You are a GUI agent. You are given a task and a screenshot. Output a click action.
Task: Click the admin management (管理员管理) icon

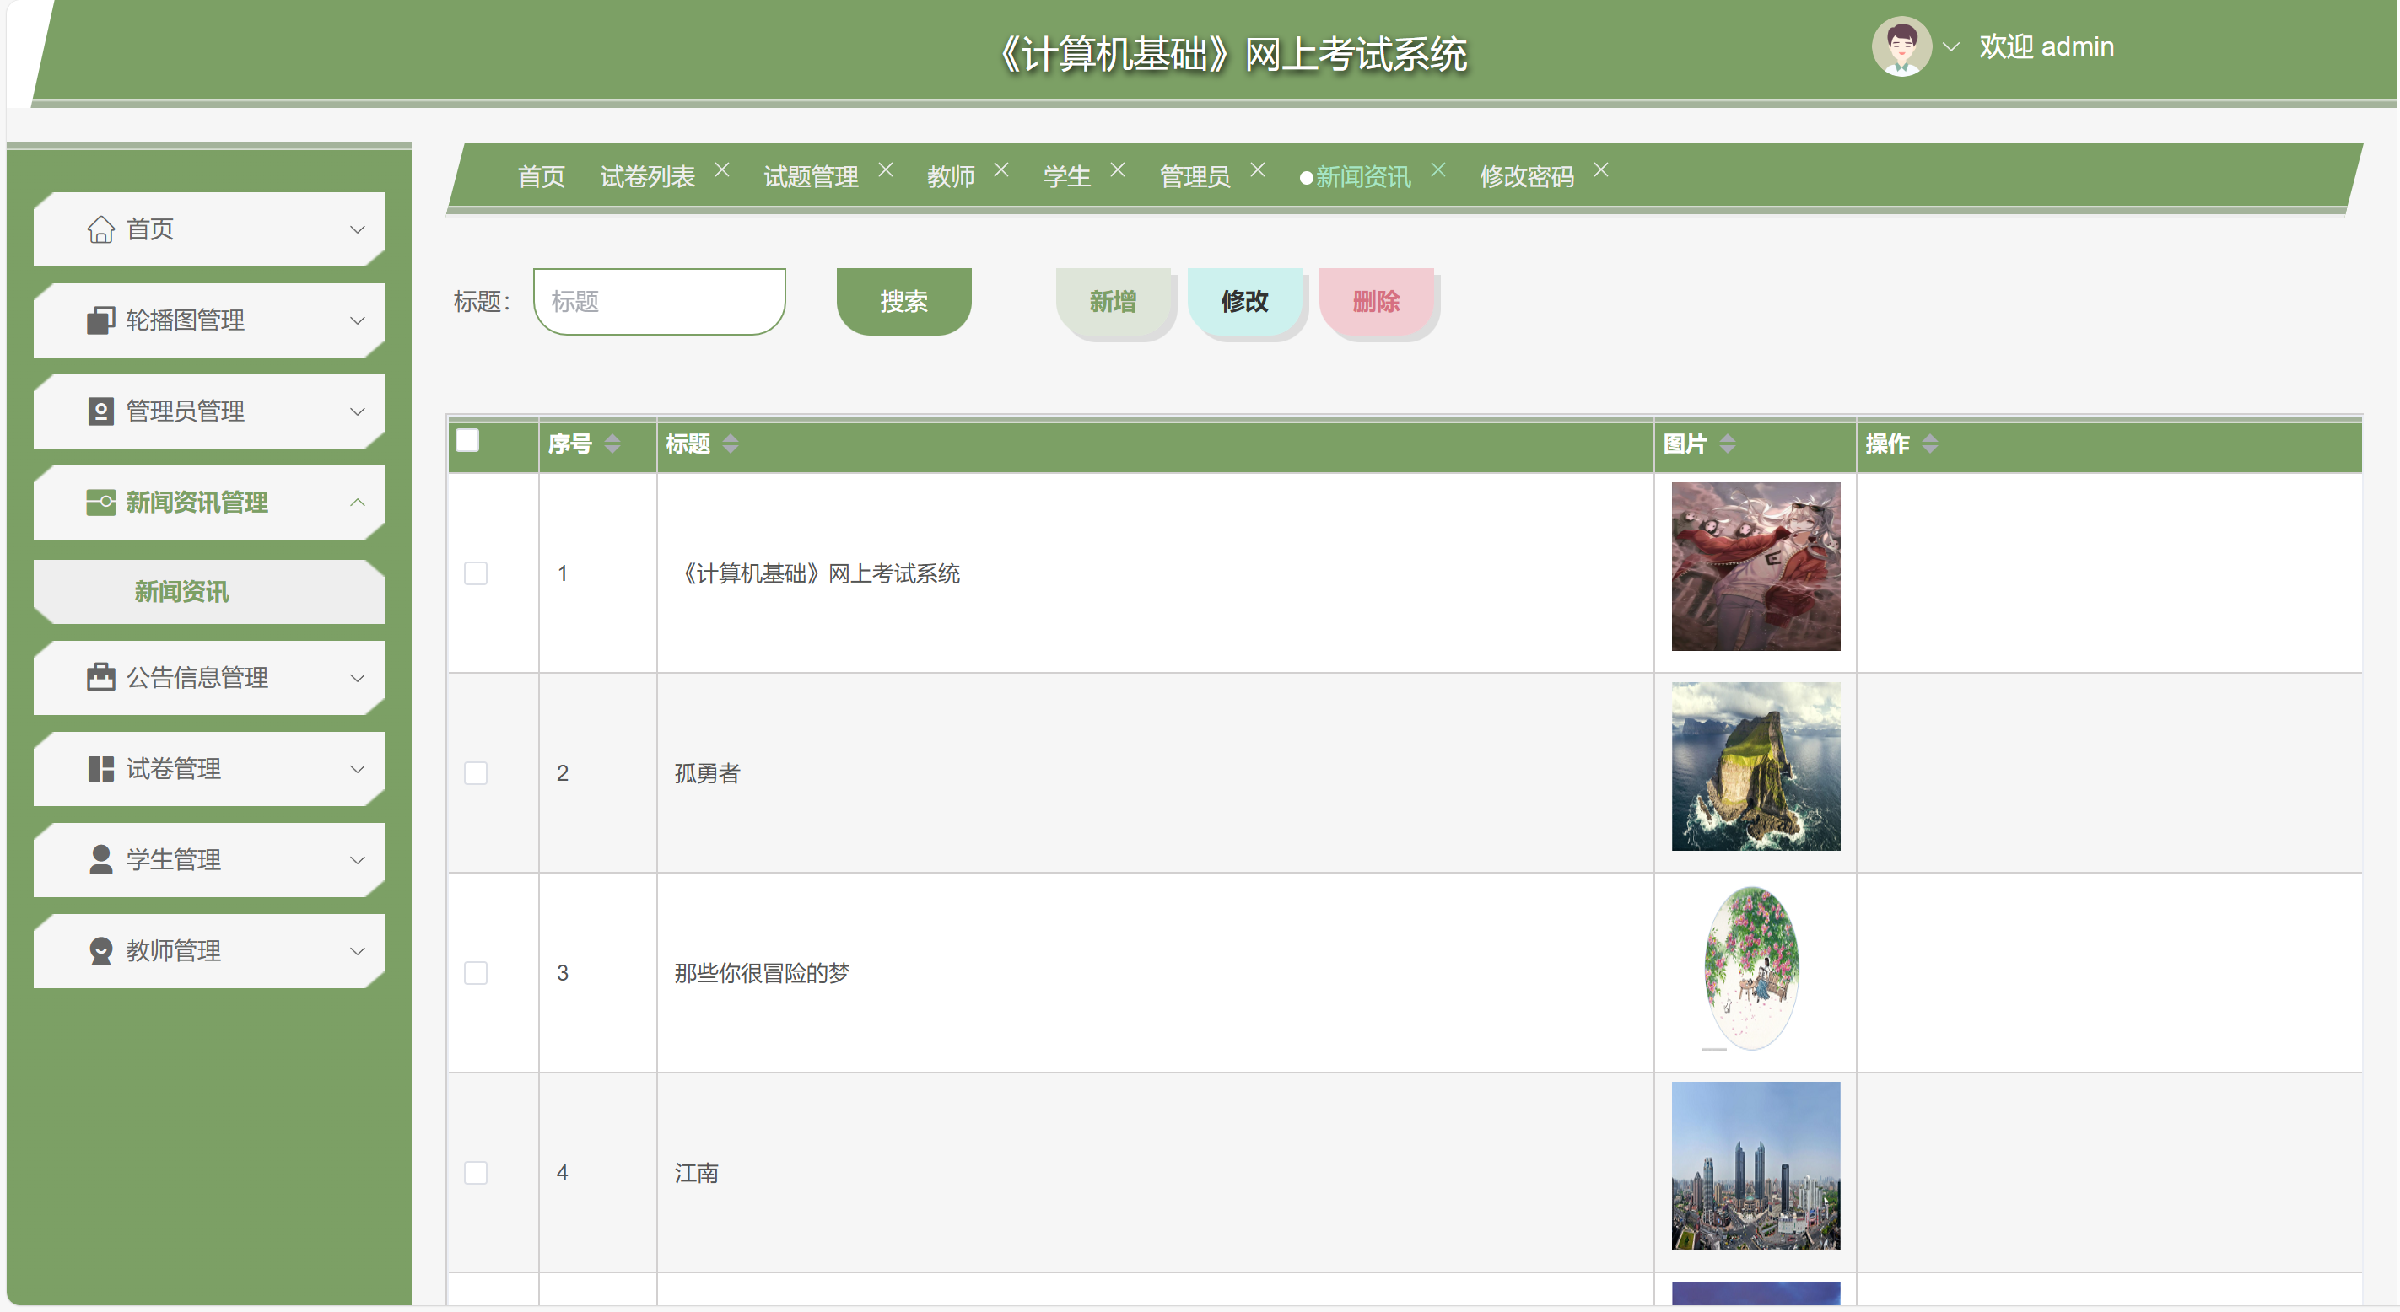(101, 412)
